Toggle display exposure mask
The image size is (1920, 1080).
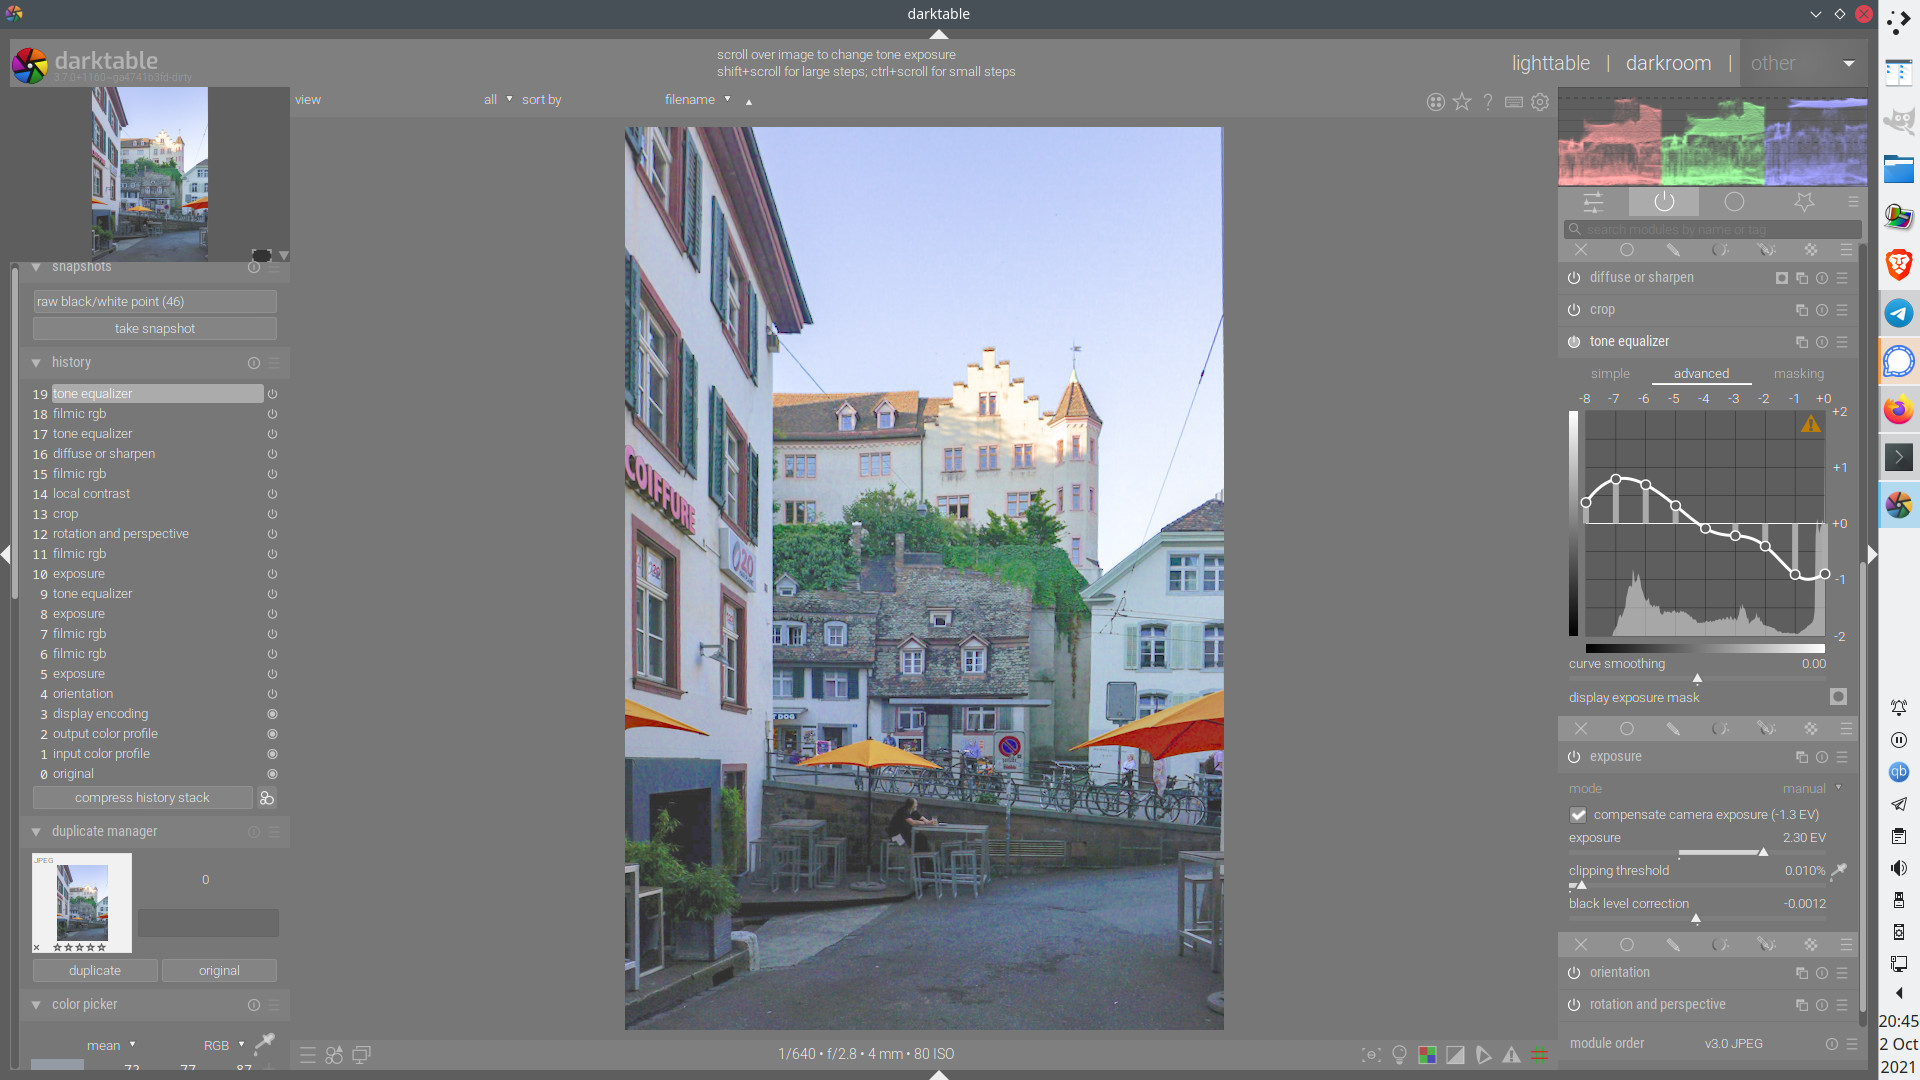1838,697
